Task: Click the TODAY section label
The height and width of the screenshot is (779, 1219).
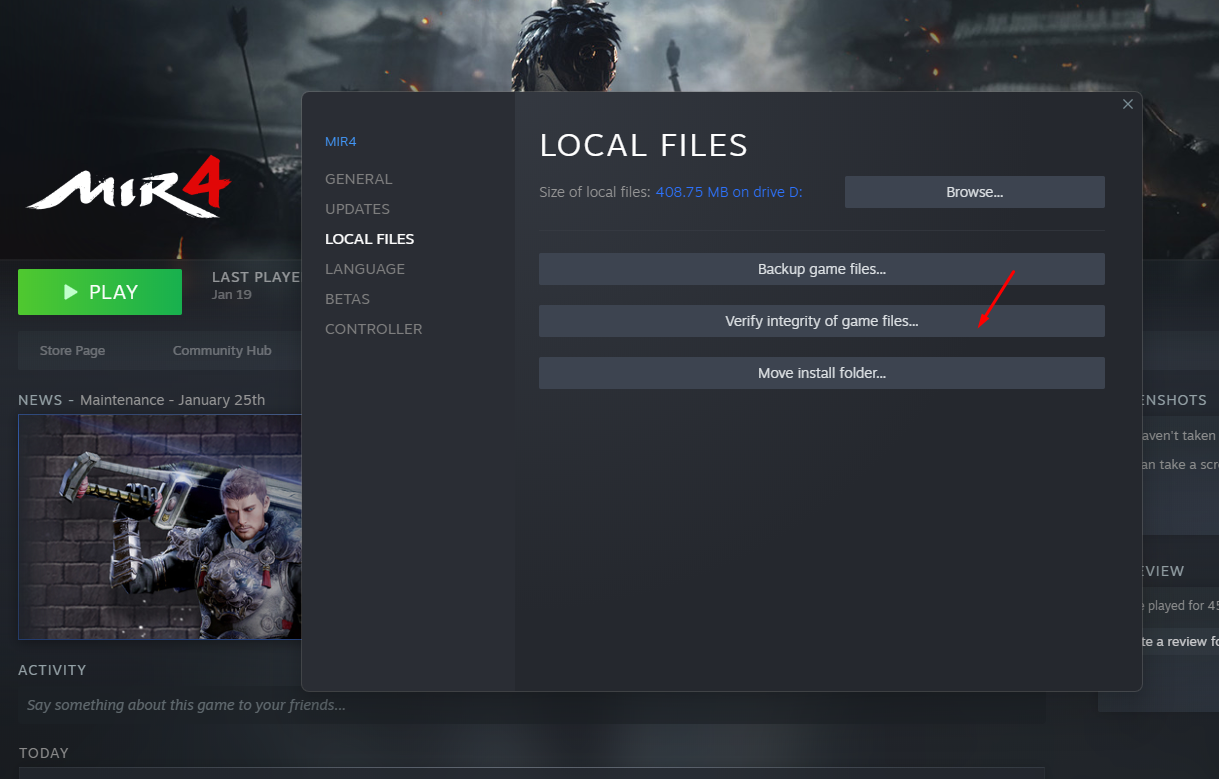Action: [43, 753]
